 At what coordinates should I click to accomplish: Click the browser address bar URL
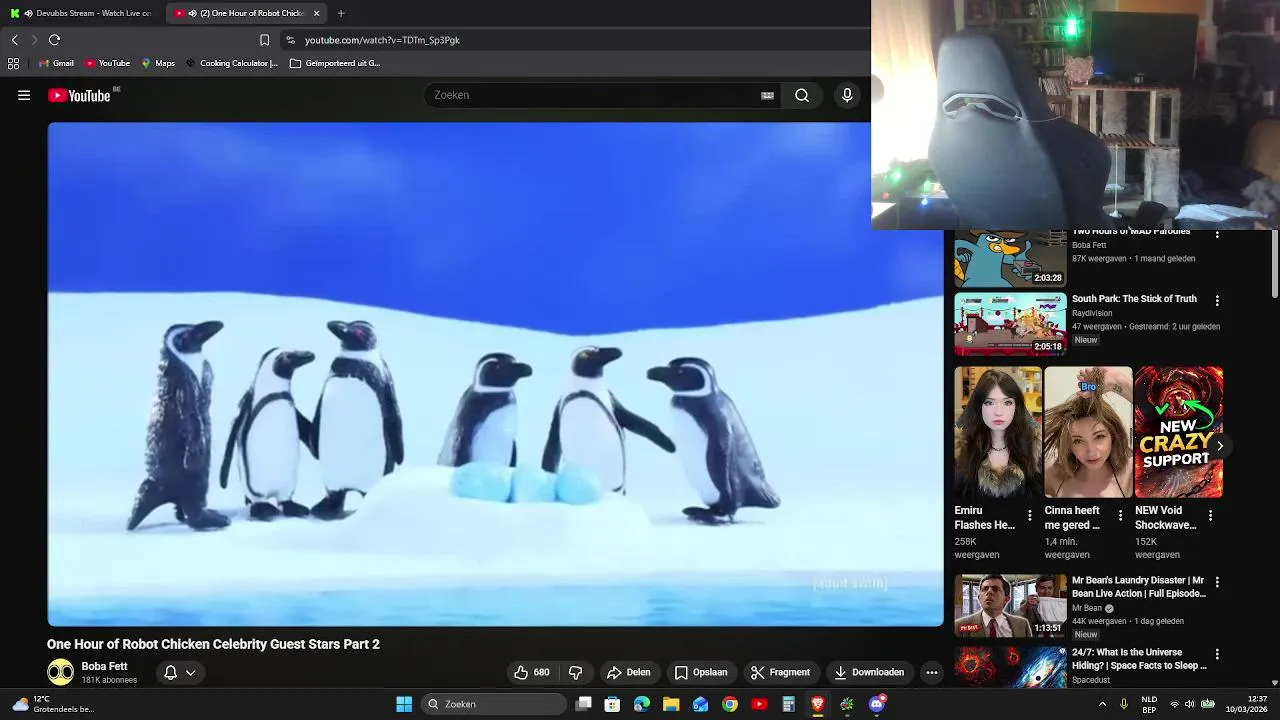coord(382,40)
